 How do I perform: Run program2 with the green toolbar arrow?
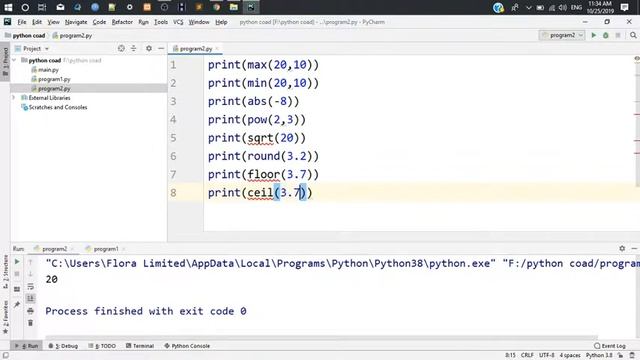(594, 36)
